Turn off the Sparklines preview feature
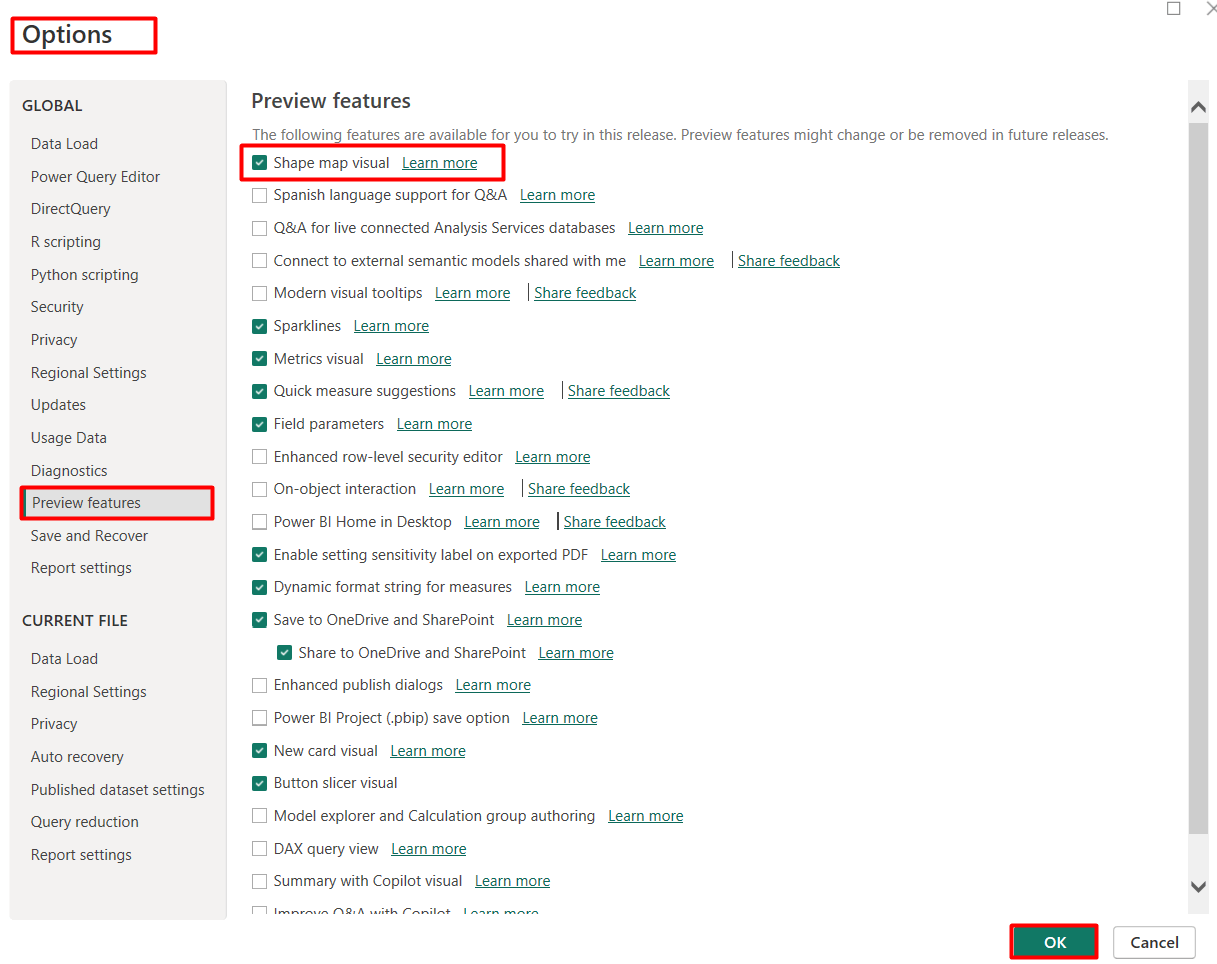 [259, 325]
